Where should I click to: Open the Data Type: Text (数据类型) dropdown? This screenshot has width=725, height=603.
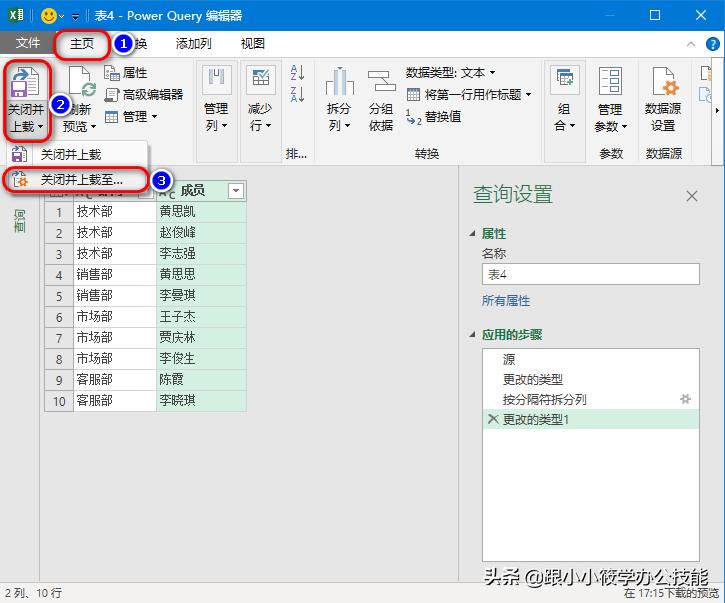tap(450, 73)
